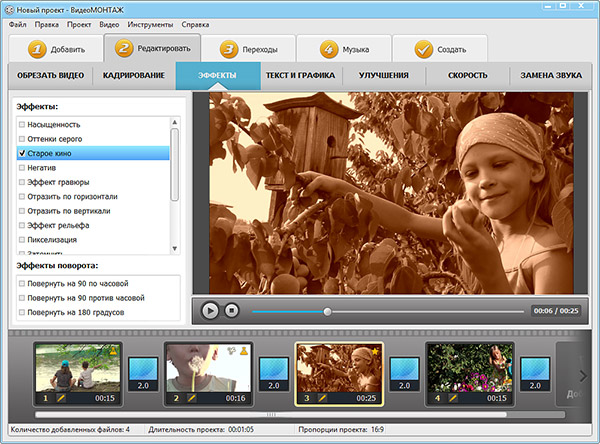Screen dimensions: 600x444
Task: Open the Правка menu
Action: (47, 24)
